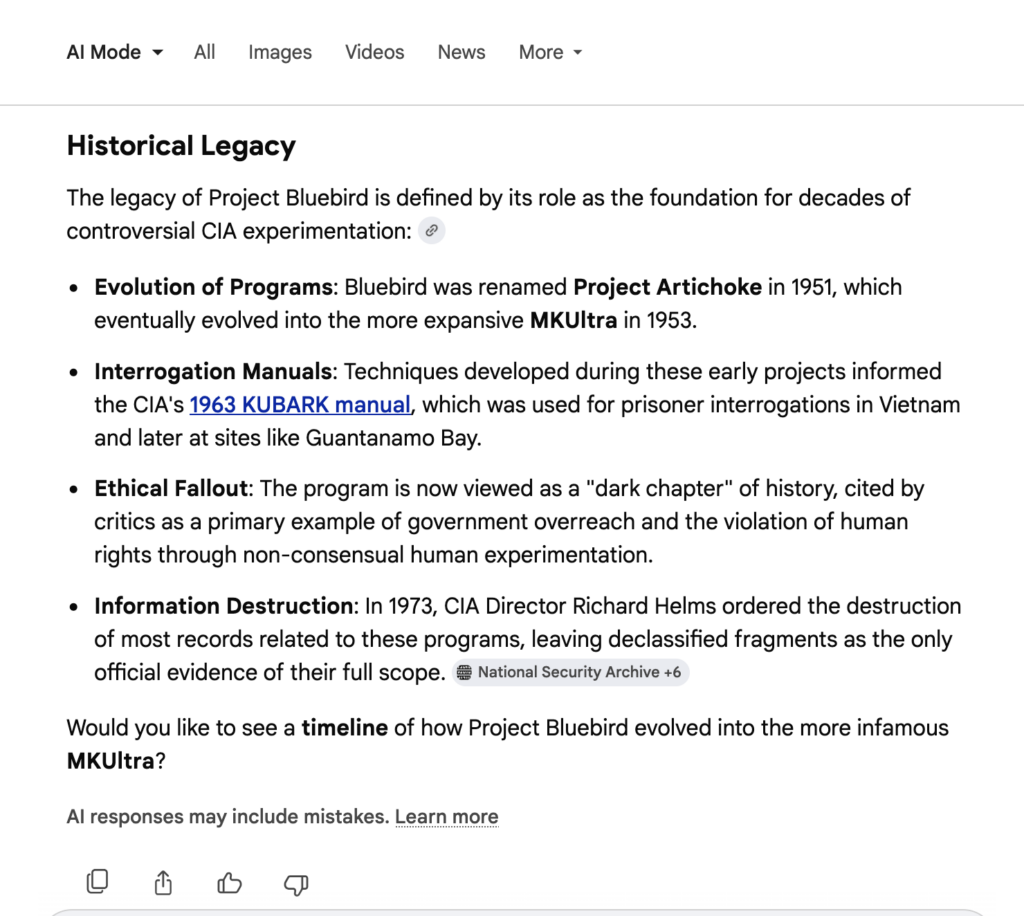Open the Learn more link
The image size is (1024, 916).
(x=446, y=817)
